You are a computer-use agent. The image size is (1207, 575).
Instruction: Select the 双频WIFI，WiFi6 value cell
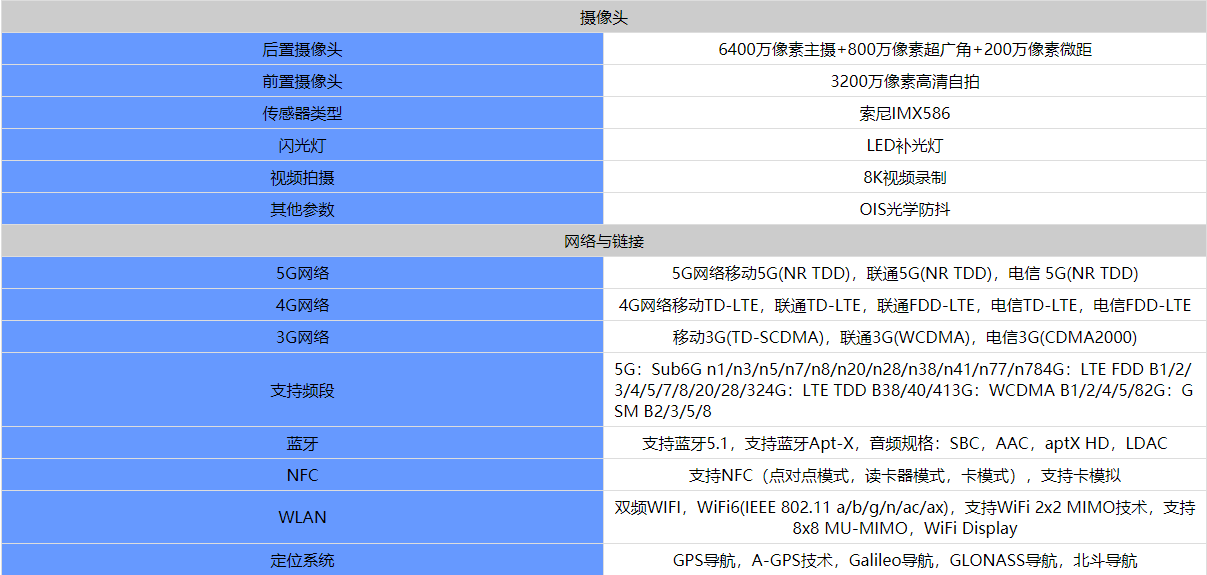click(x=905, y=518)
